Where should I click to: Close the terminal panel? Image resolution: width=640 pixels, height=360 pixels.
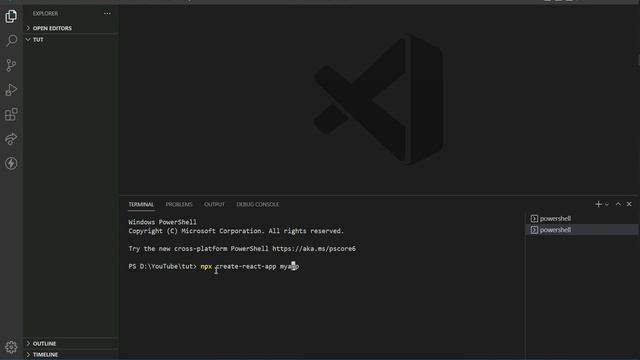pos(629,204)
